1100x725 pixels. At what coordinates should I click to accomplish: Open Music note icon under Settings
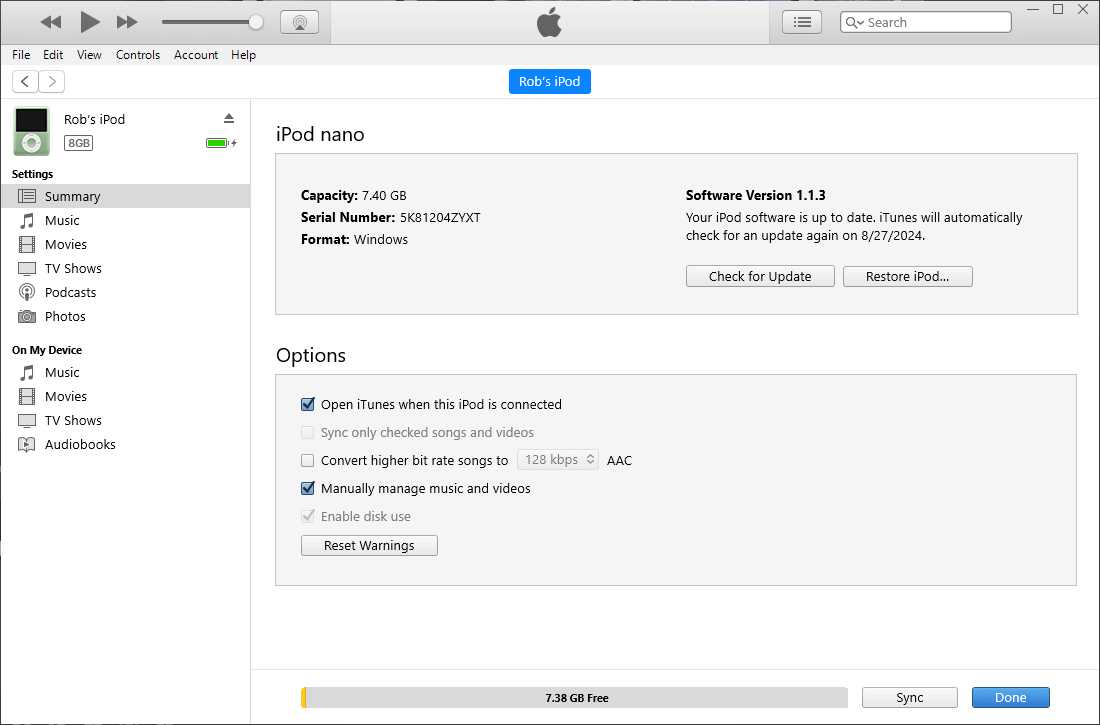click(x=27, y=220)
